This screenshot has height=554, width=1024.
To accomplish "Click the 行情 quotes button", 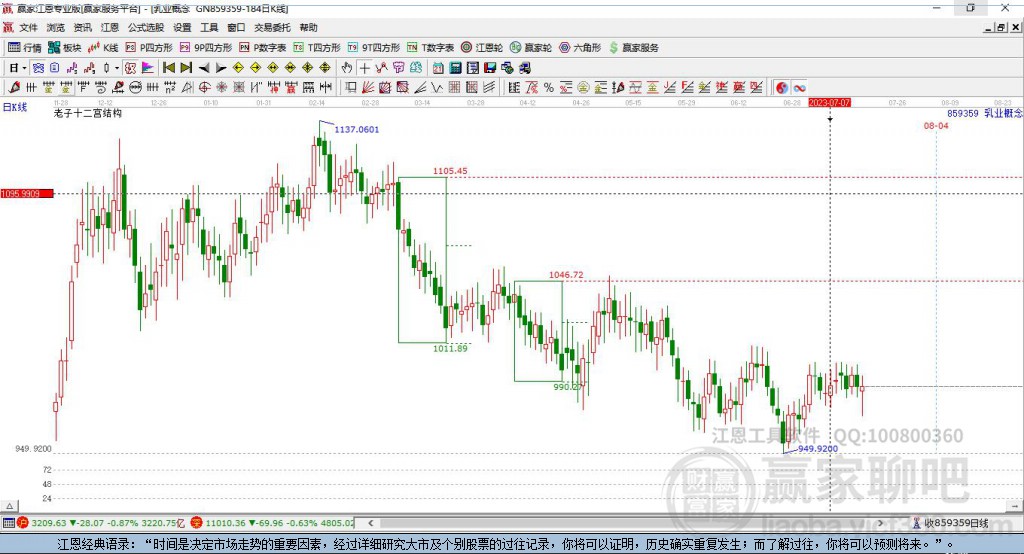I will click(24, 48).
